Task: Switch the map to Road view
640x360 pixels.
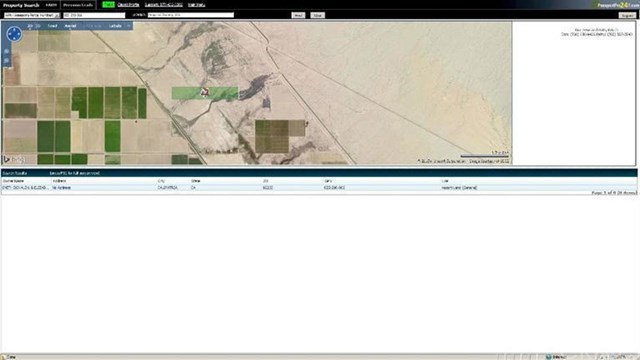Action: click(52, 26)
